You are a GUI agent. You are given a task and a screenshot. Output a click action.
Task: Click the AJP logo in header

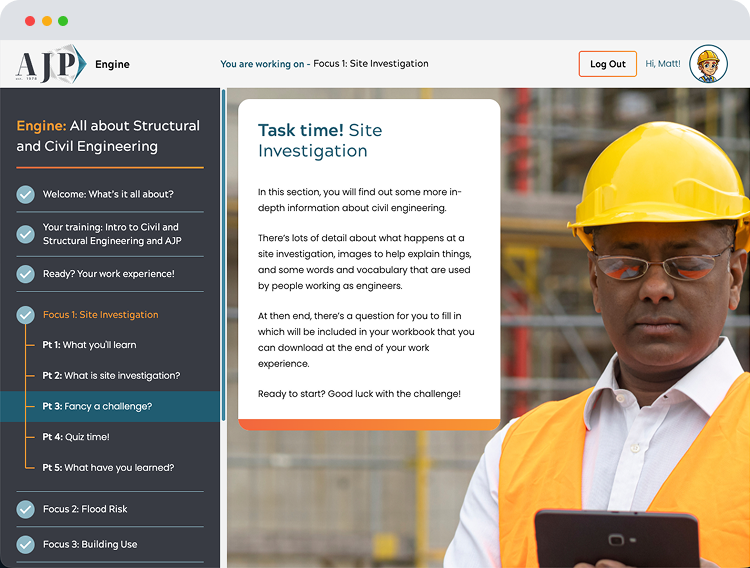pyautogui.click(x=51, y=64)
